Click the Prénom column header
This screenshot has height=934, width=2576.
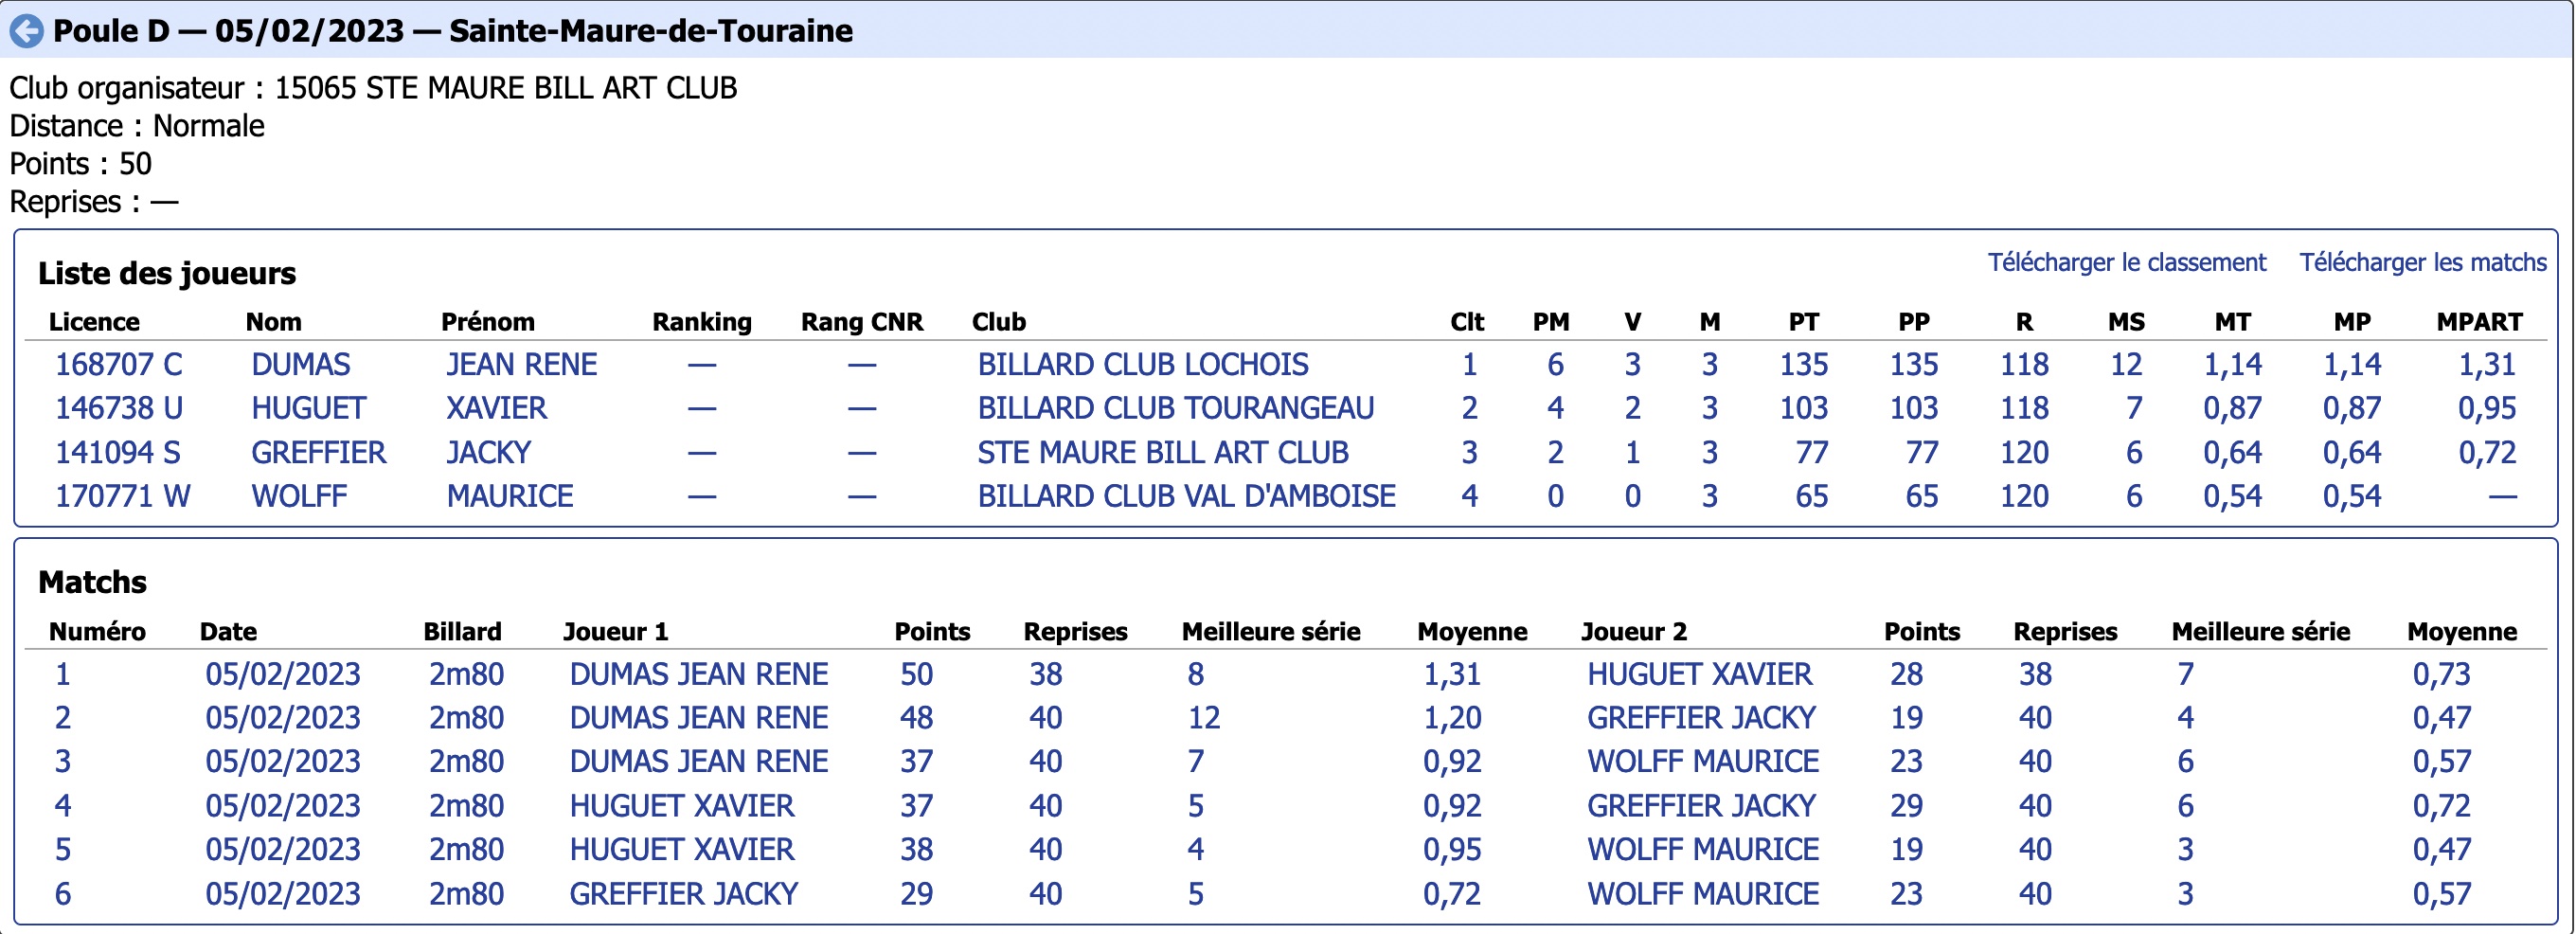click(487, 322)
